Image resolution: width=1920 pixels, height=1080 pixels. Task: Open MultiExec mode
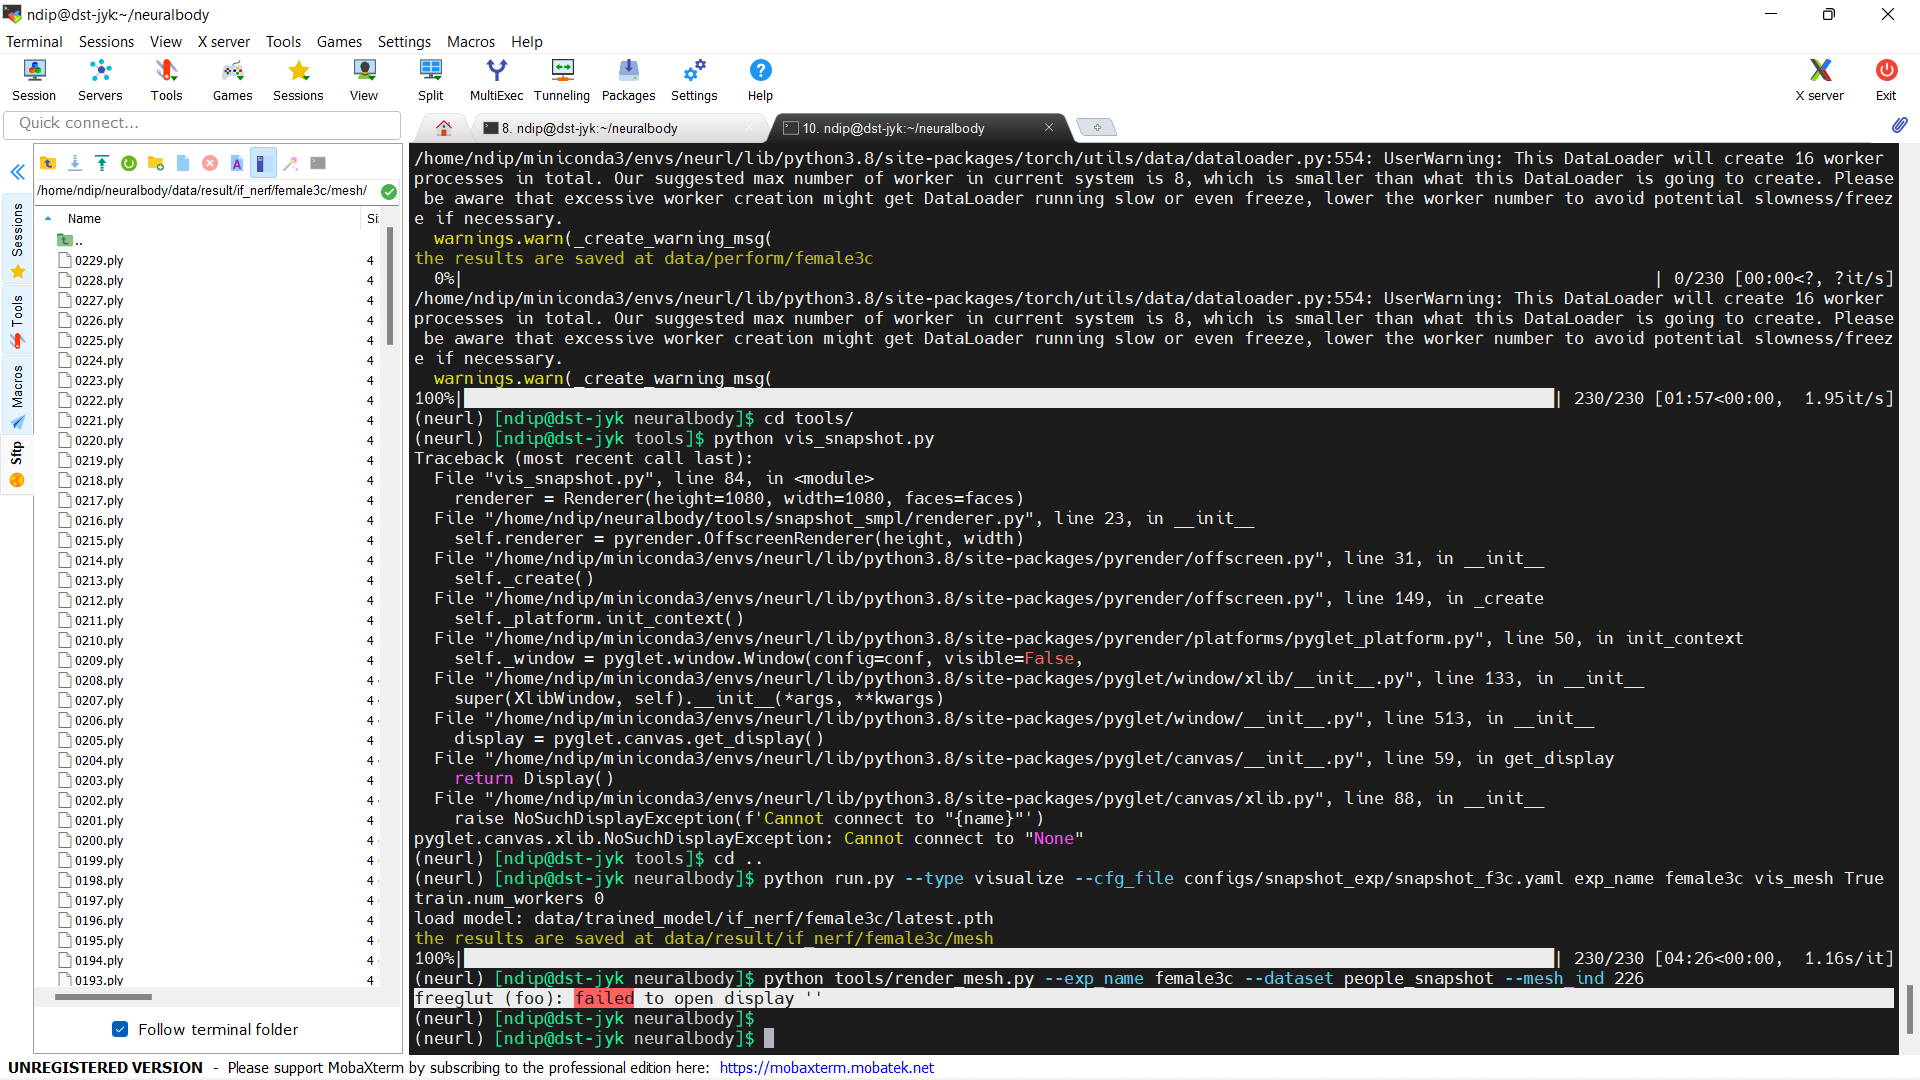[x=496, y=79]
